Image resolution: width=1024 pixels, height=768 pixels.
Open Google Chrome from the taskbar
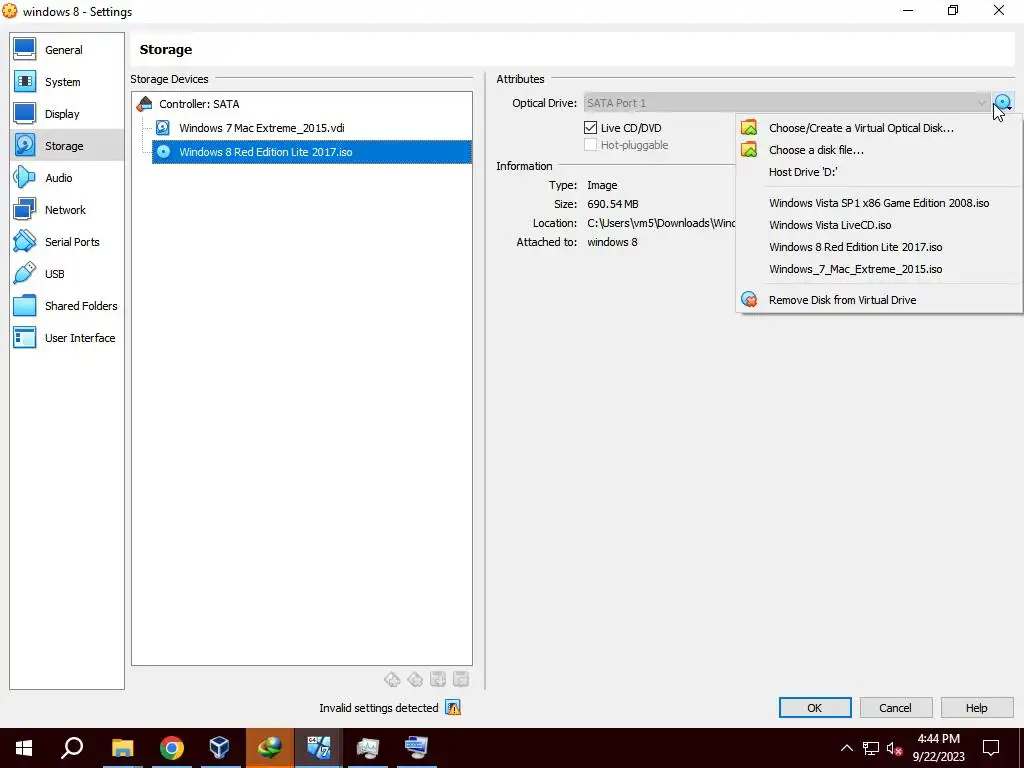pyautogui.click(x=171, y=748)
